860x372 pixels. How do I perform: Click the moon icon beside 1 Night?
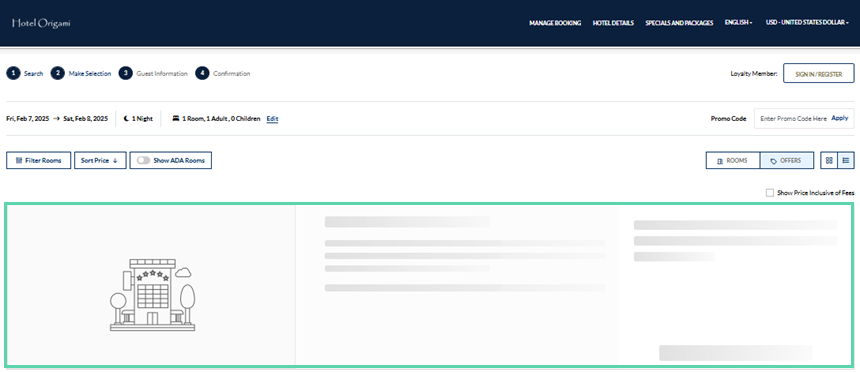(127, 119)
